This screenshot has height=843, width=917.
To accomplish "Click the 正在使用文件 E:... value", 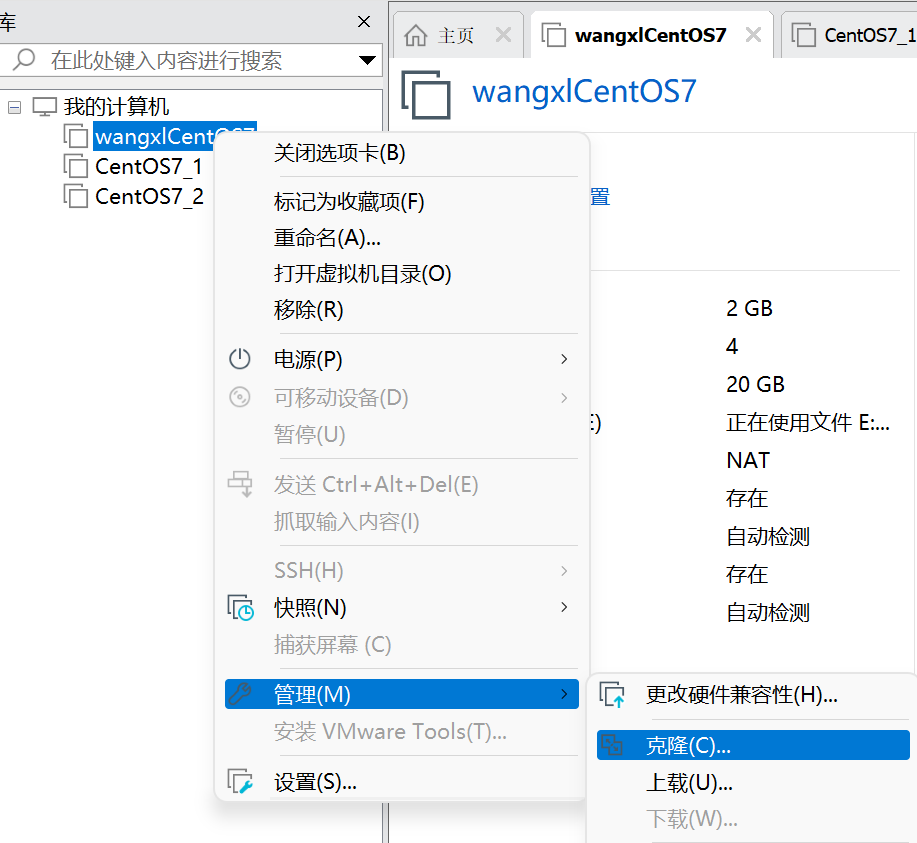I will (808, 422).
